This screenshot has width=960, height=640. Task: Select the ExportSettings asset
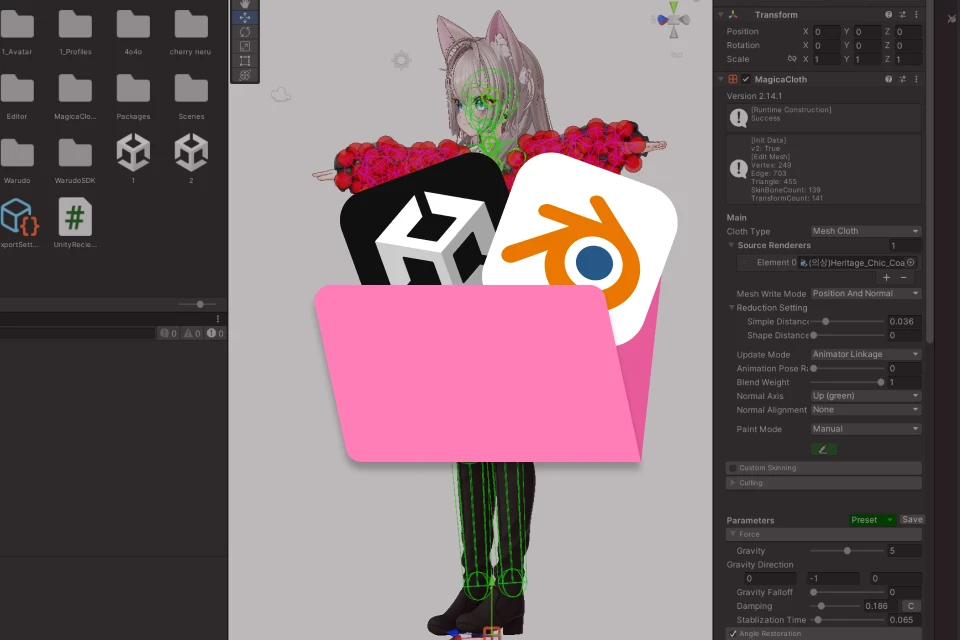19,223
